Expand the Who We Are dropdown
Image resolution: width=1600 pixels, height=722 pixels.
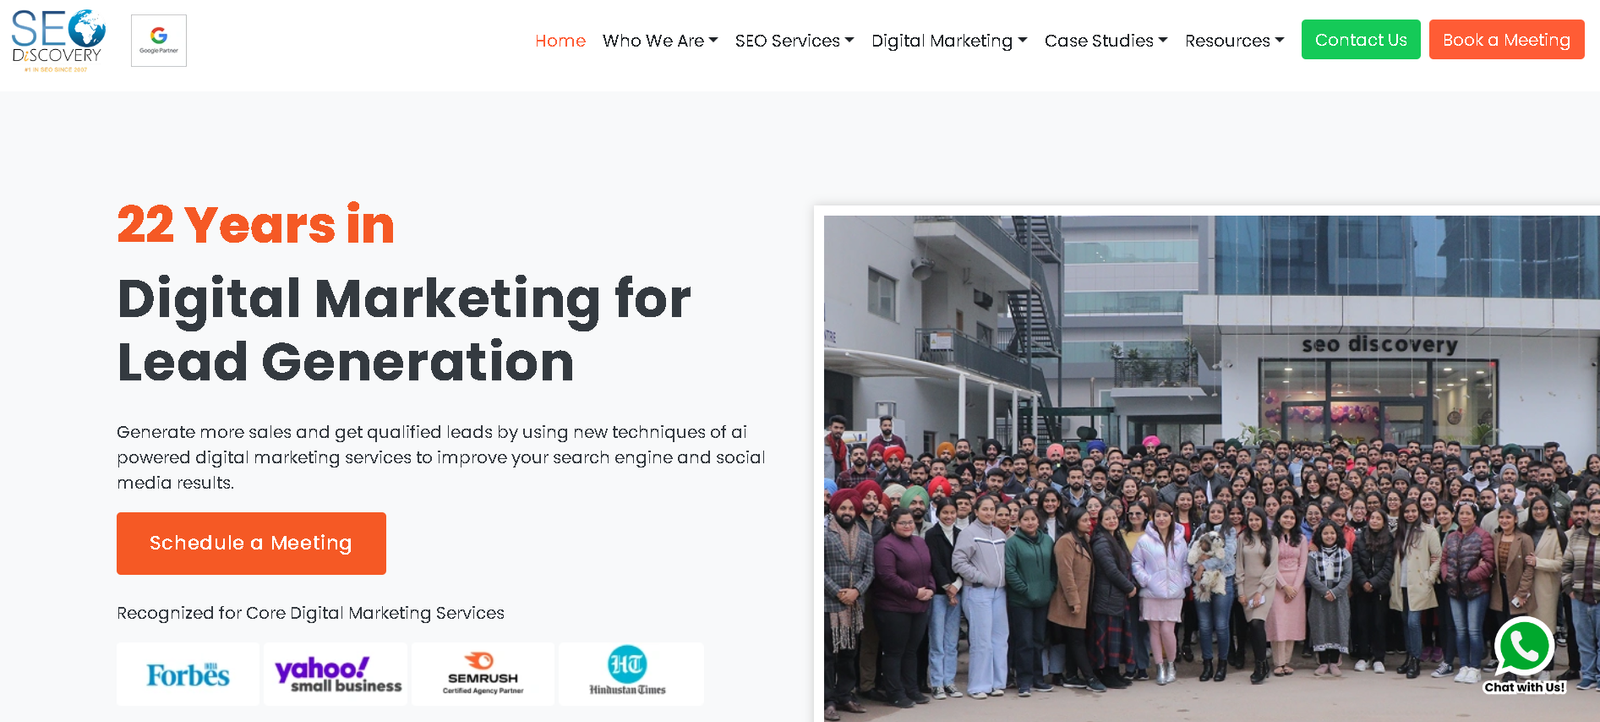[x=660, y=41]
